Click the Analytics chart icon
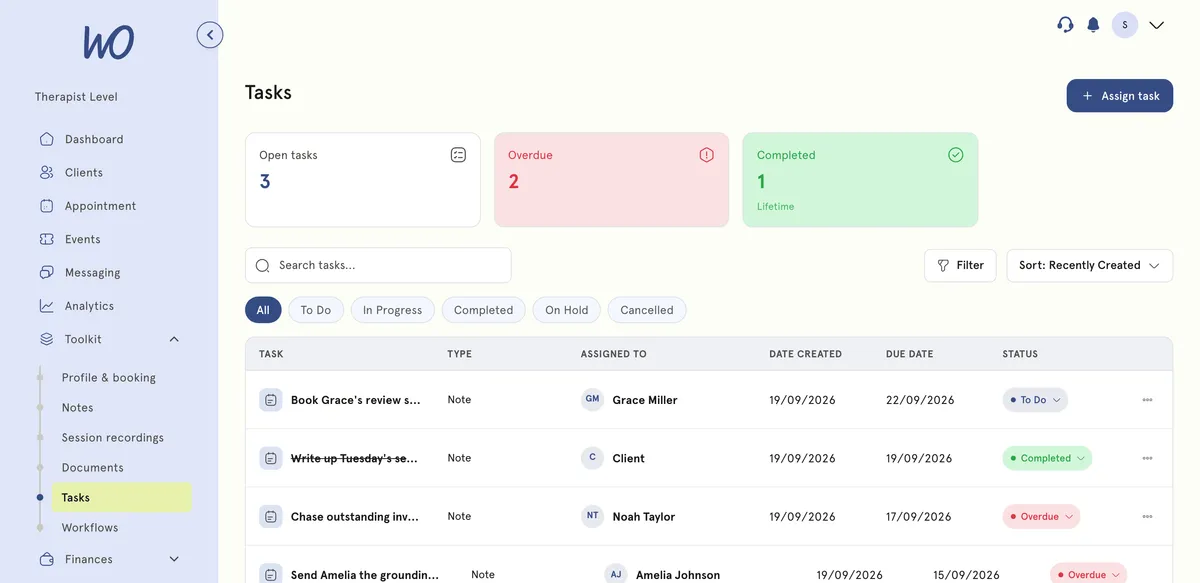Image resolution: width=1200 pixels, height=583 pixels. coord(47,306)
